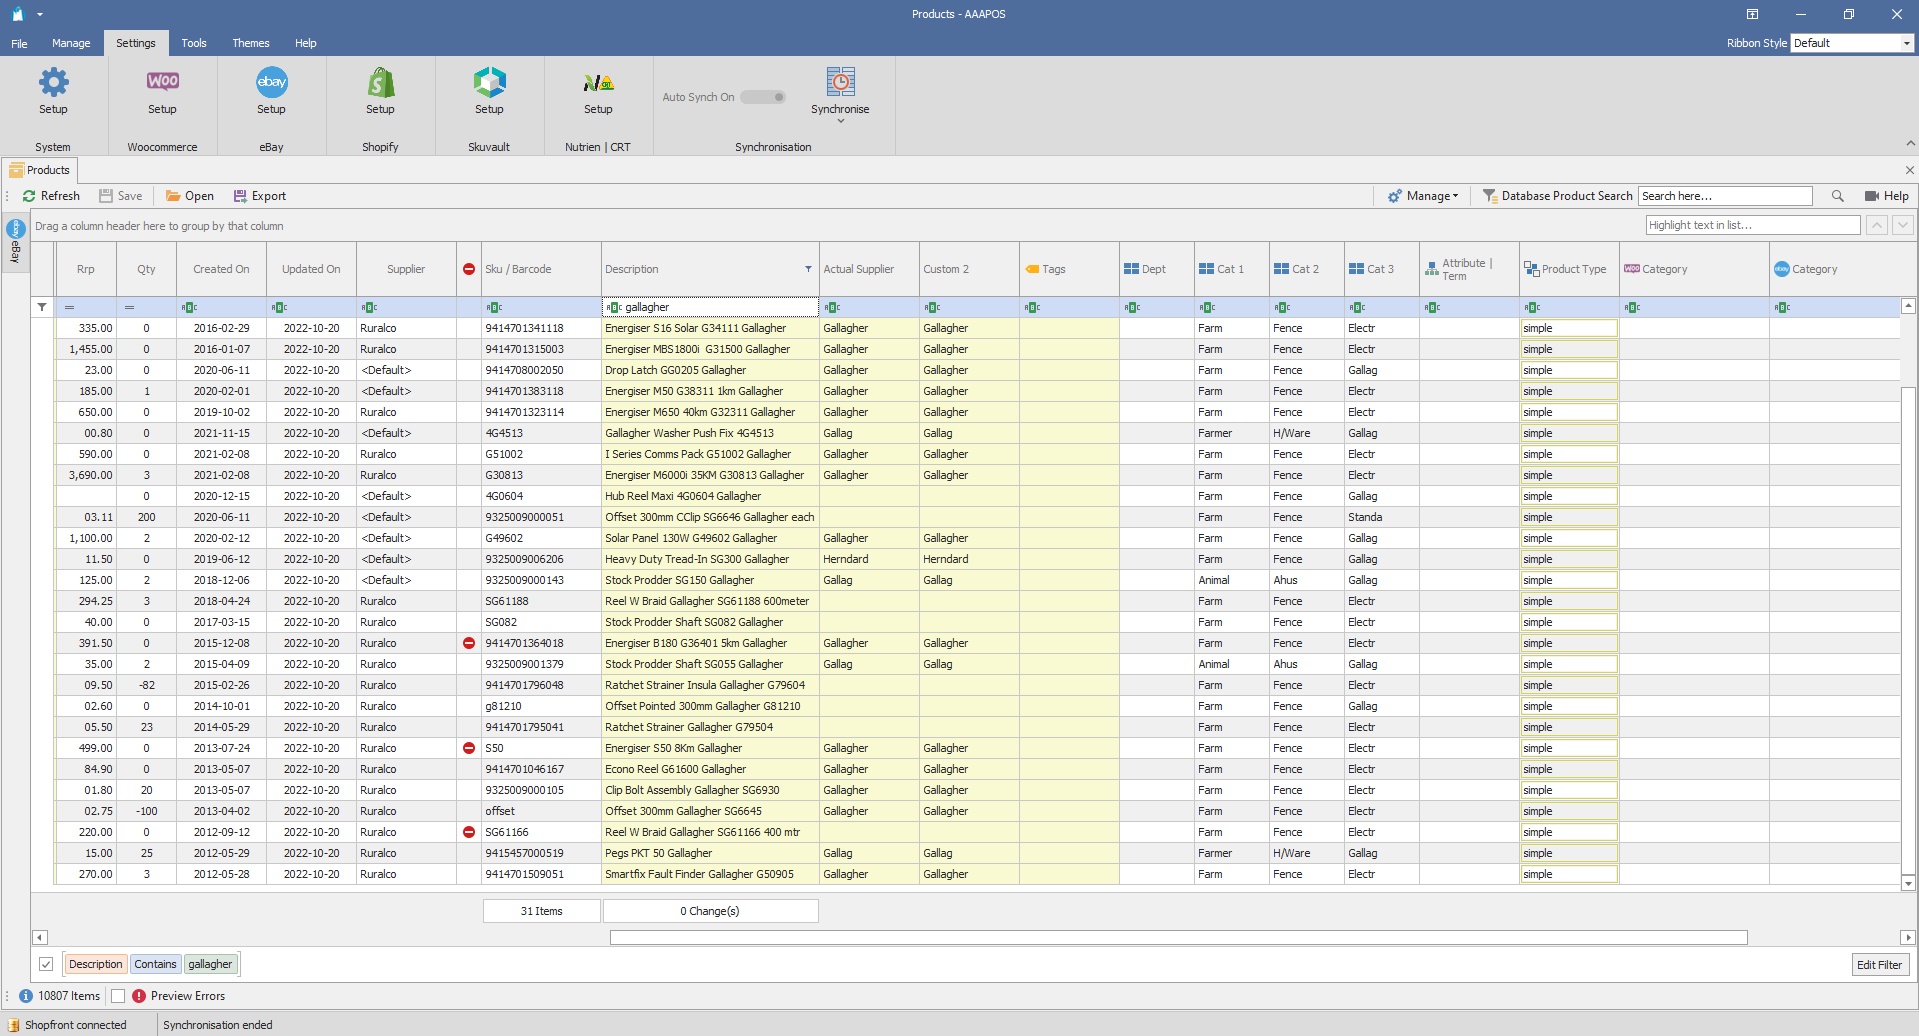Screen dimensions: 1919x1036
Task: Click Preview Errors red warning icon
Action: (x=139, y=996)
